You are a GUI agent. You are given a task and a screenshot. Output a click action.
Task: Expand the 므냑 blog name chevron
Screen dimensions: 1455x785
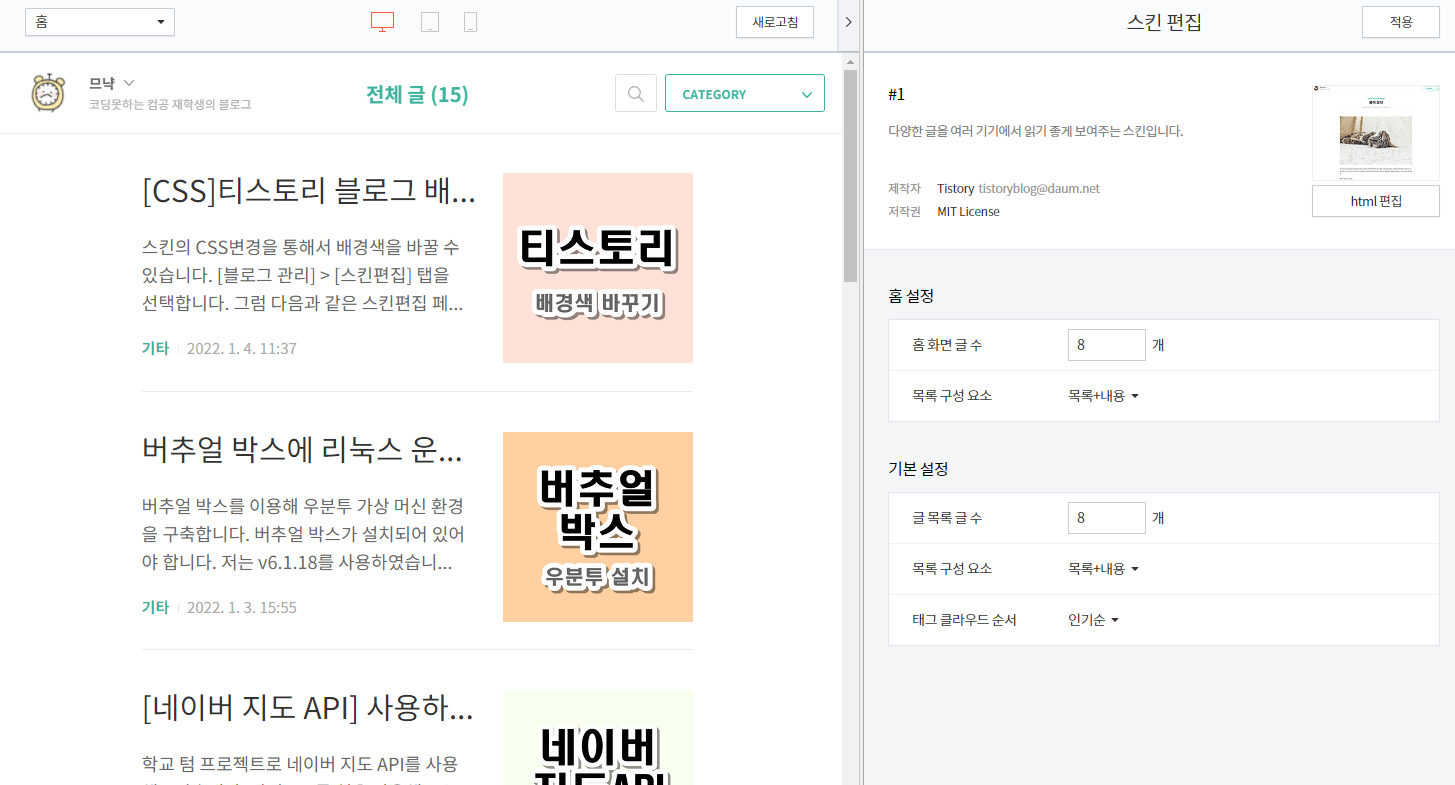click(x=129, y=83)
